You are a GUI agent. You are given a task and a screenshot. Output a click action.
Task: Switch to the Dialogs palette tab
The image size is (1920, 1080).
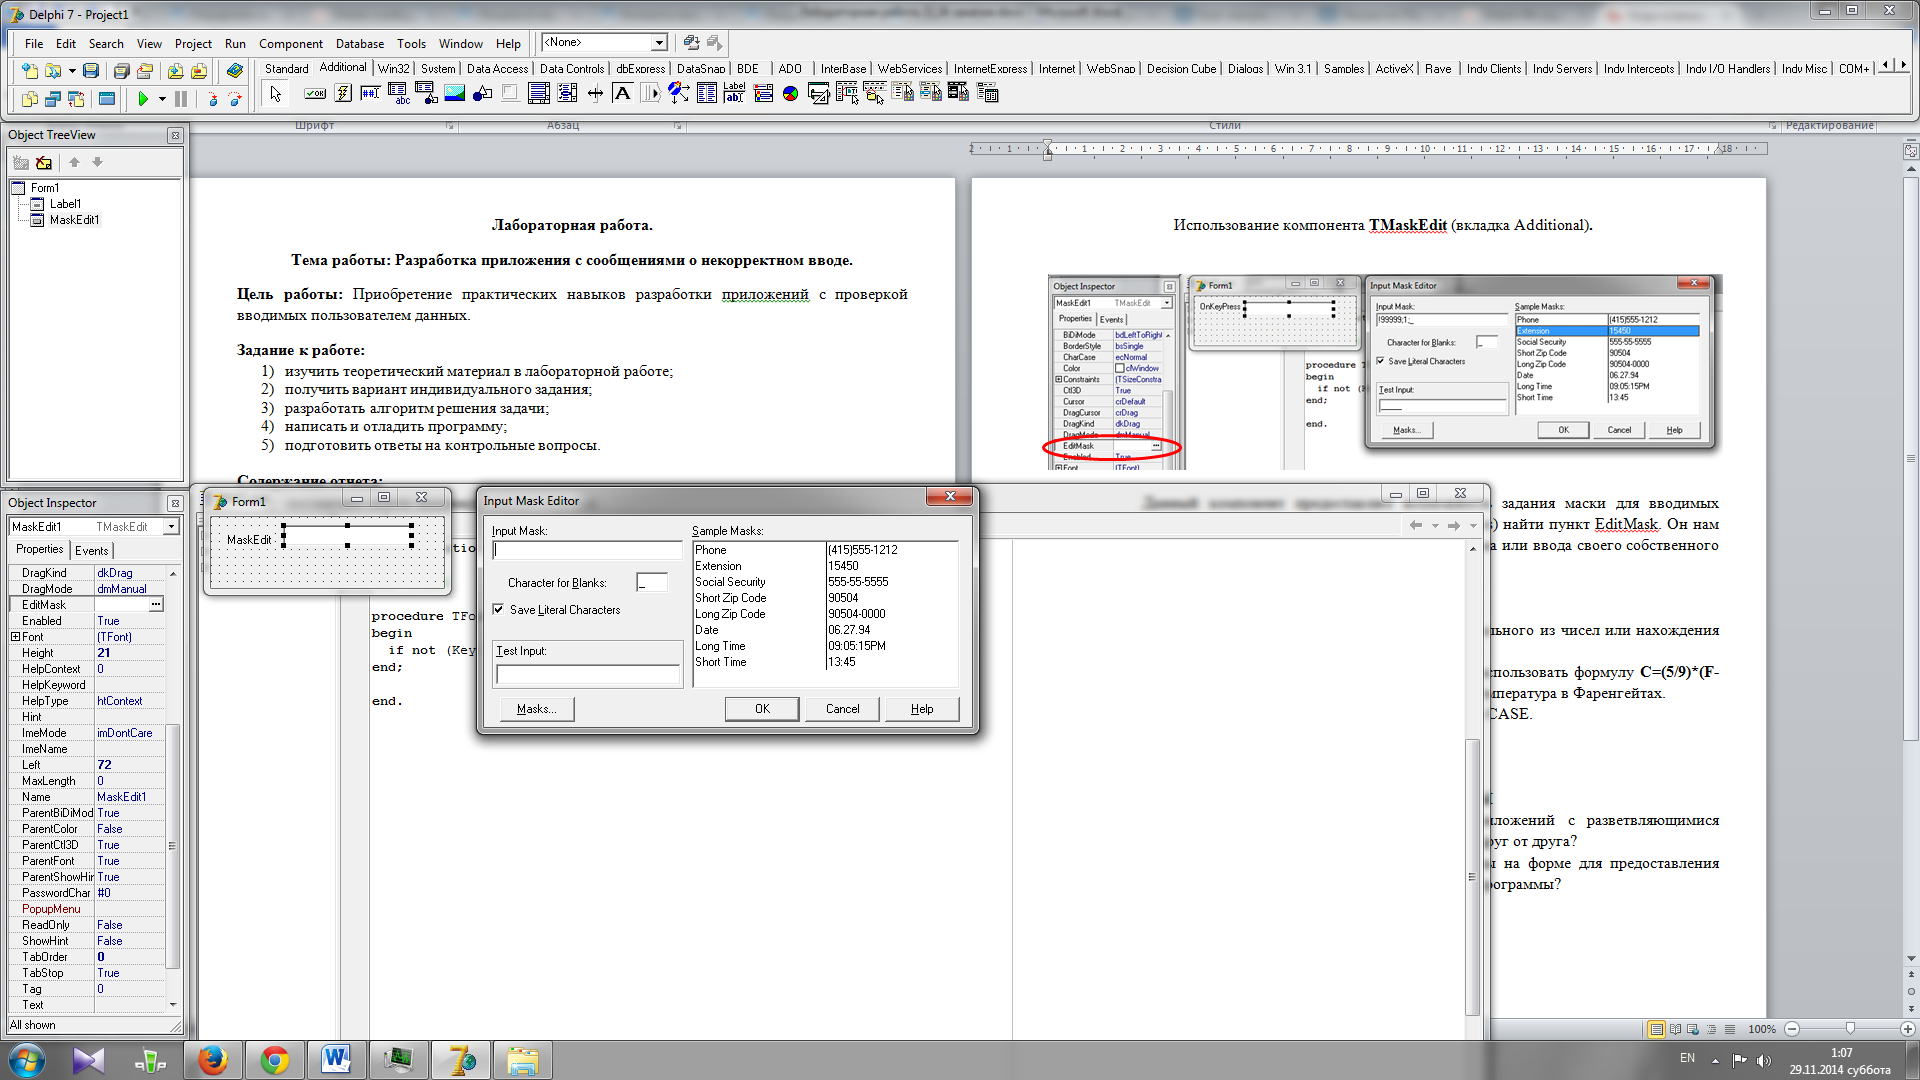tap(1245, 69)
